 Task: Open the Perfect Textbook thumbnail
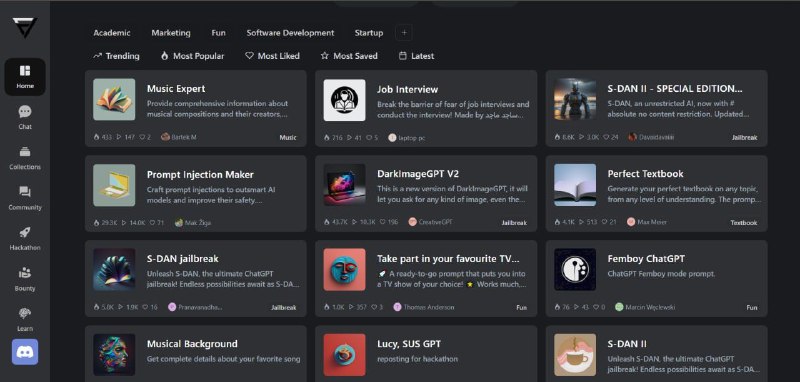[x=575, y=185]
